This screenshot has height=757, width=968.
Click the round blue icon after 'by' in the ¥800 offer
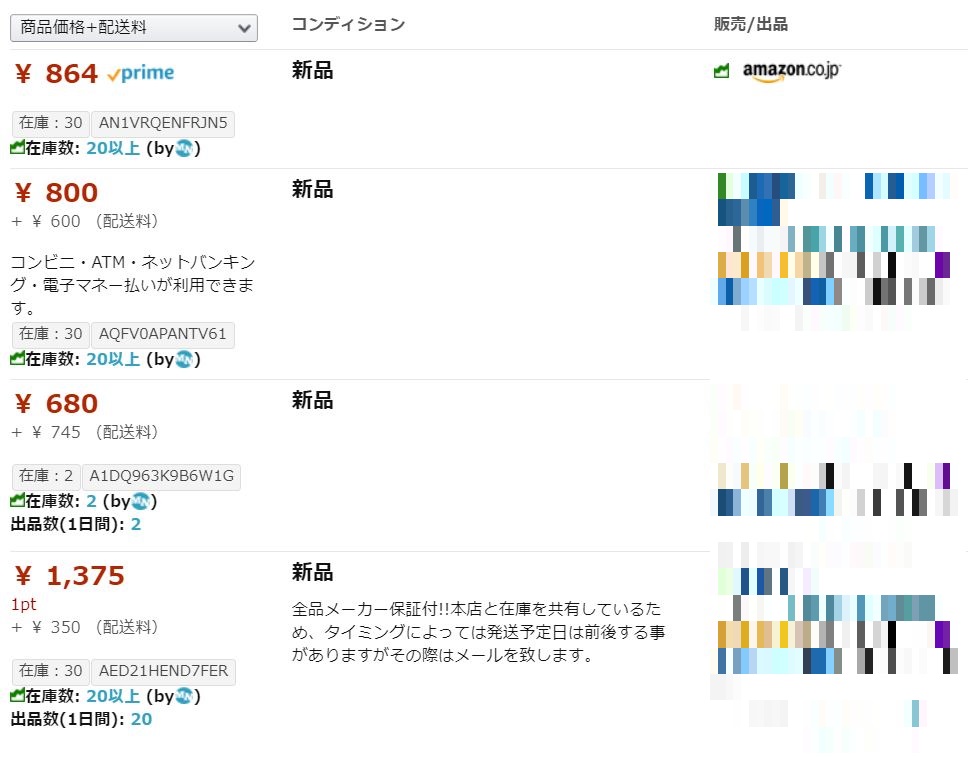pos(184,359)
